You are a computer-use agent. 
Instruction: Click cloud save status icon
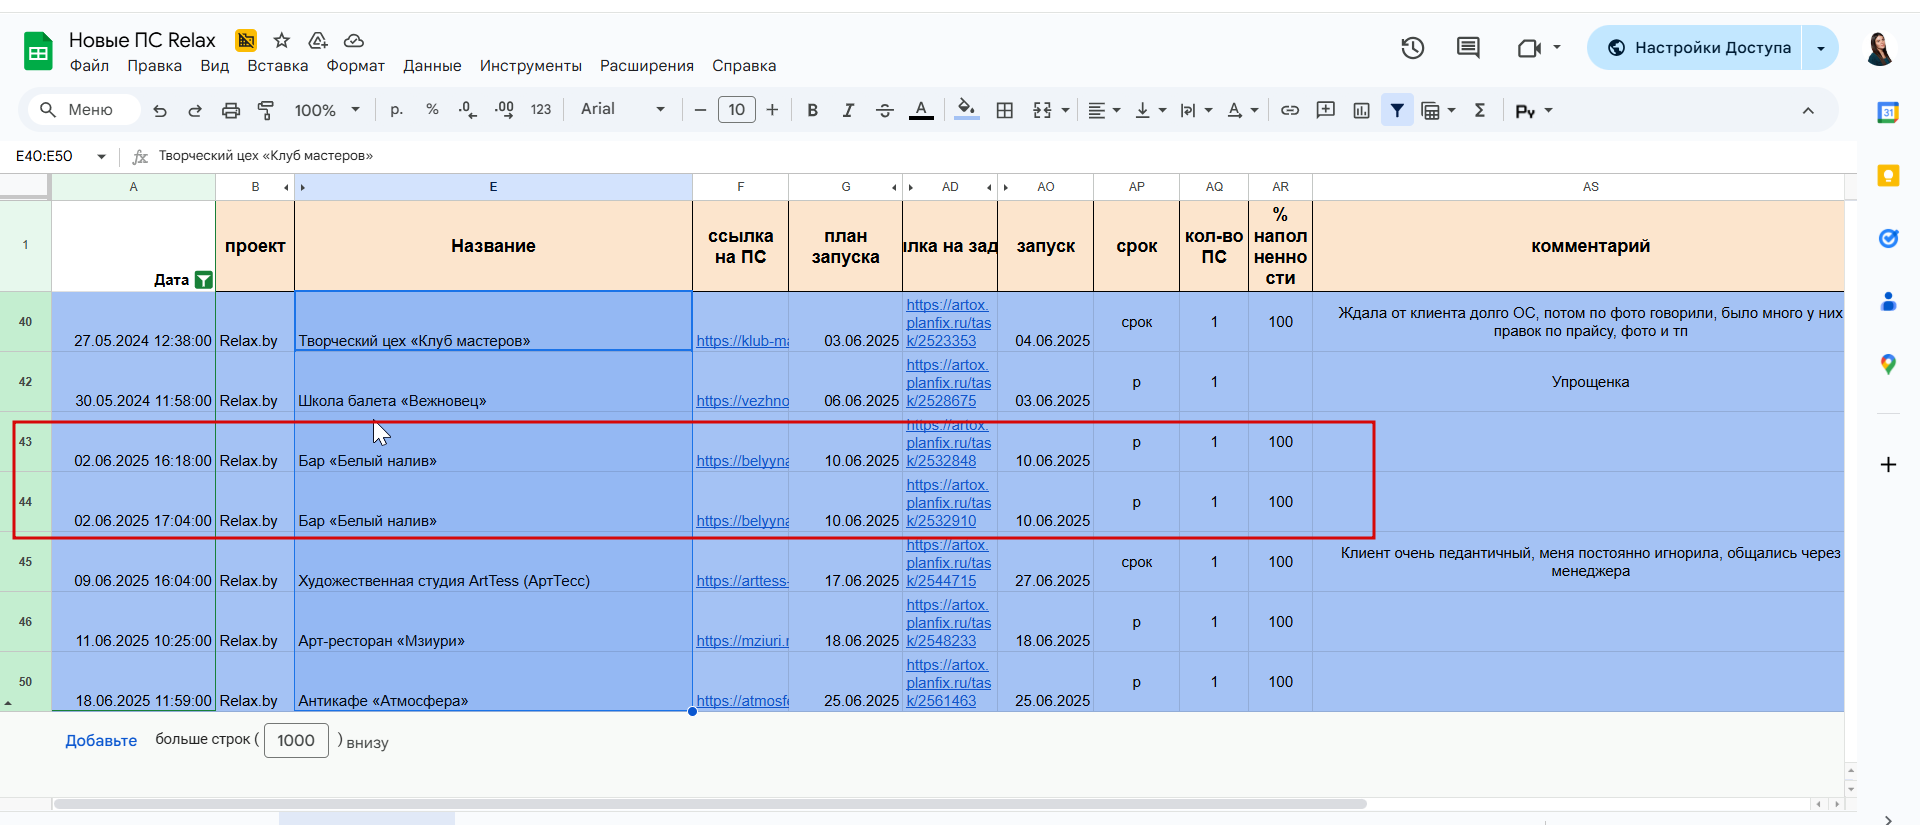coord(354,40)
